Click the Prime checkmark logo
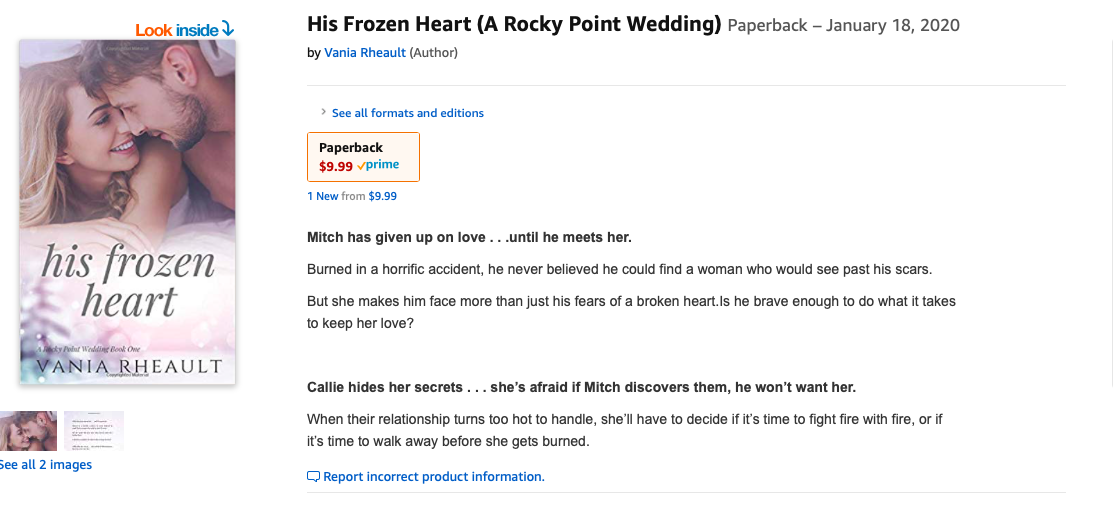Image resolution: width=1113 pixels, height=511 pixels. [x=378, y=166]
